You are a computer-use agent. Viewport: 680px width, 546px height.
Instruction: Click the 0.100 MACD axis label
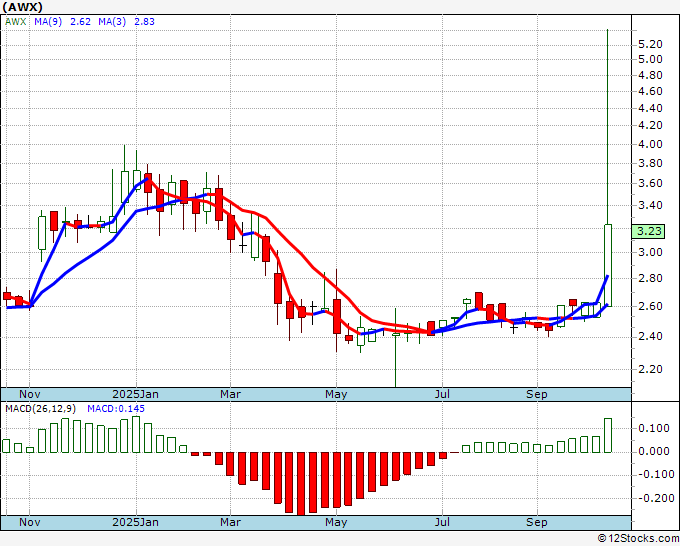pyautogui.click(x=654, y=428)
